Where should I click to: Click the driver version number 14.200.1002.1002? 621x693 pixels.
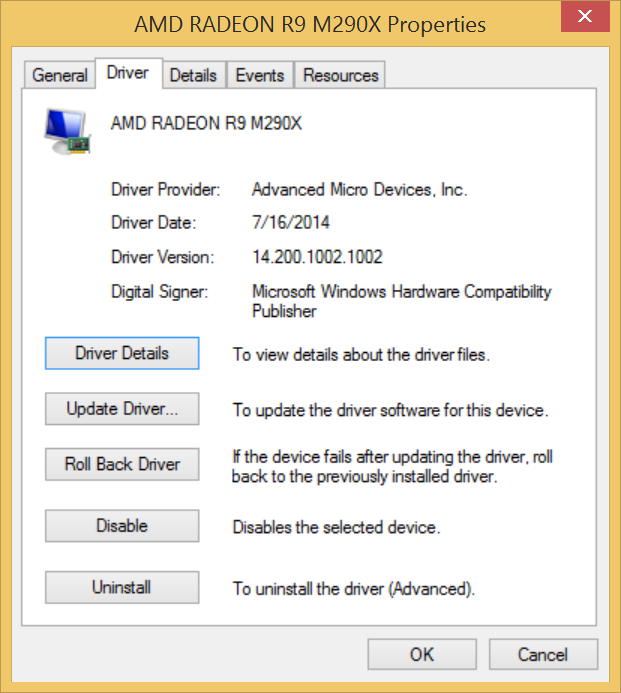pos(317,257)
